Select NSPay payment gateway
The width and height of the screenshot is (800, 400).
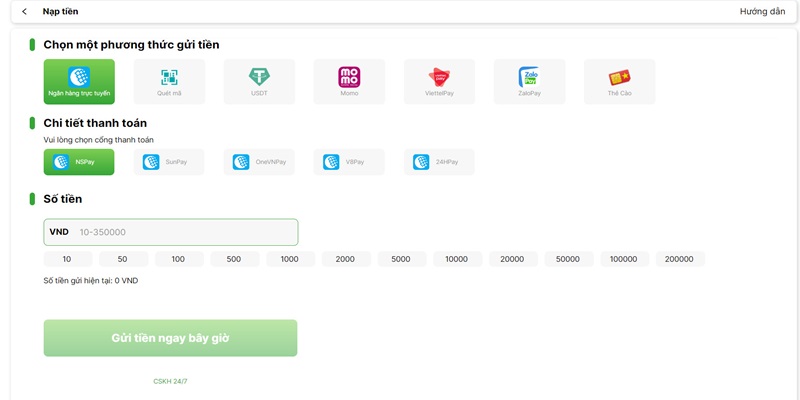79,162
